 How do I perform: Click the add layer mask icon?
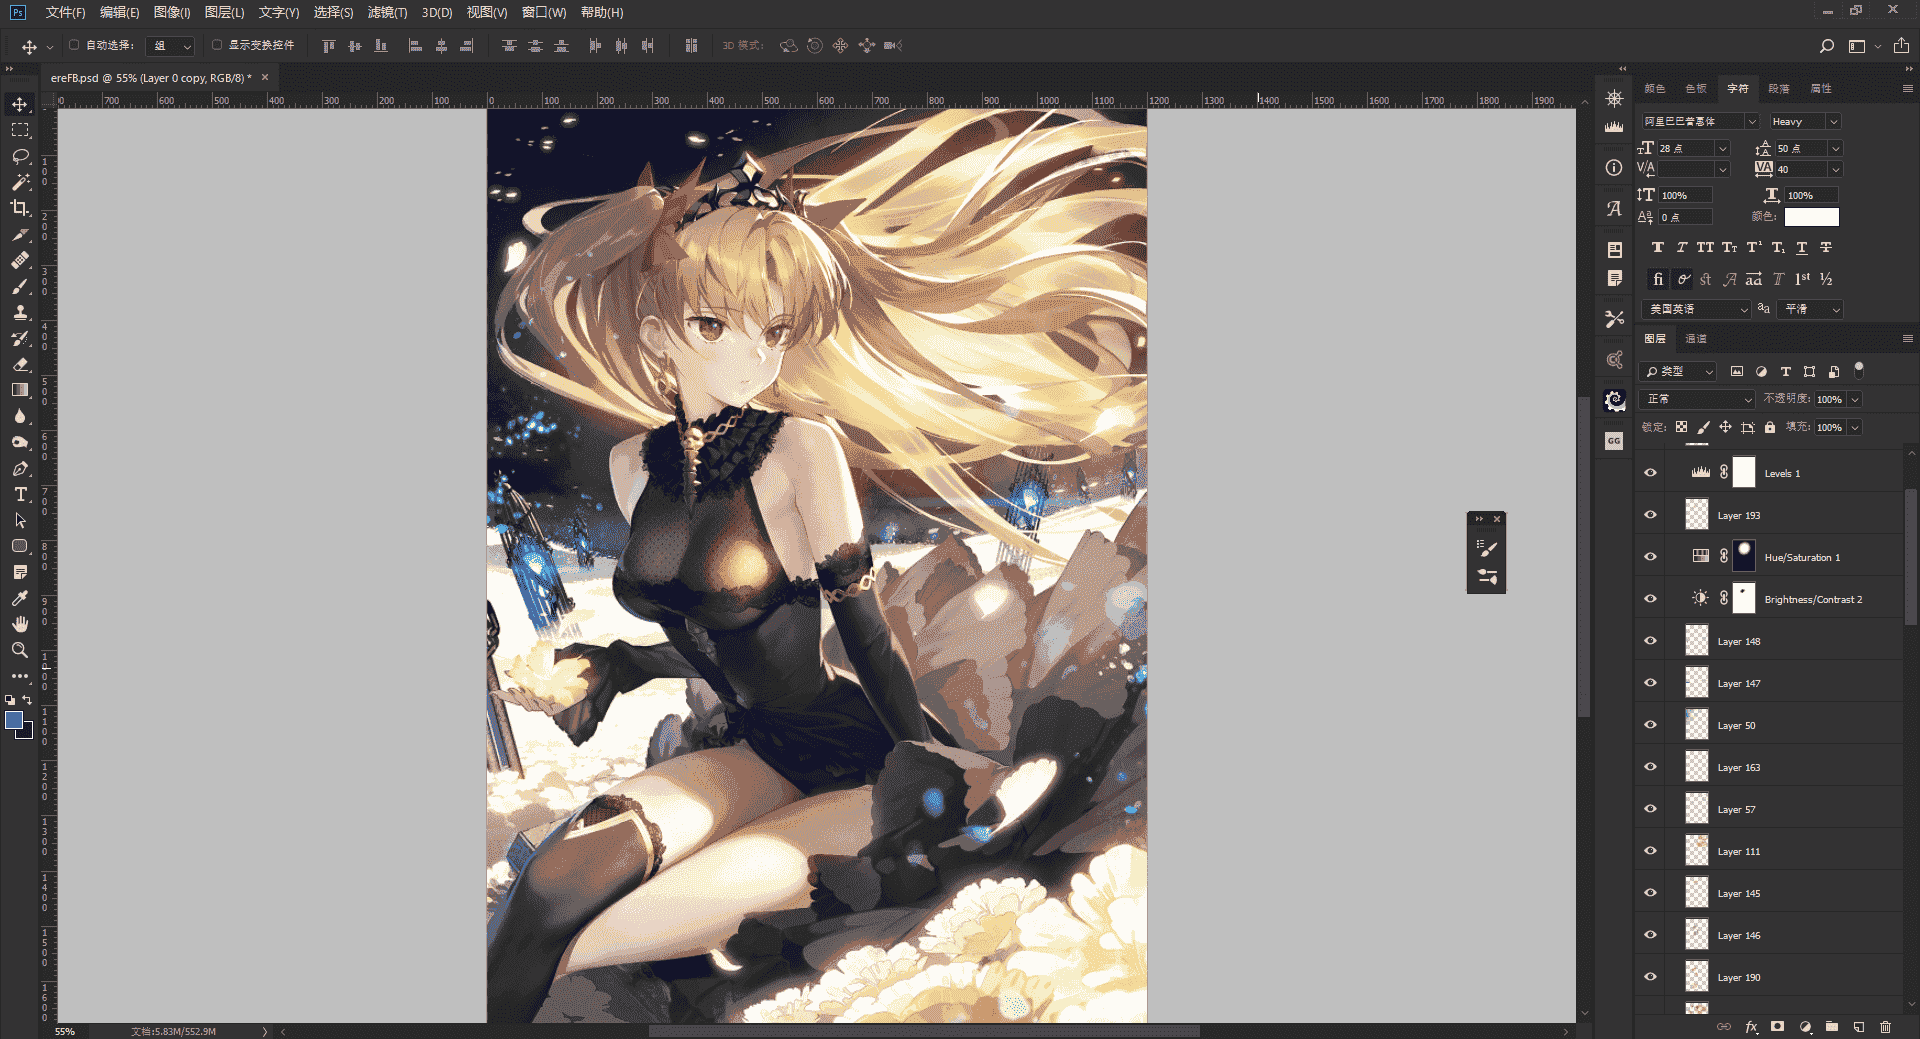[x=1777, y=1026]
